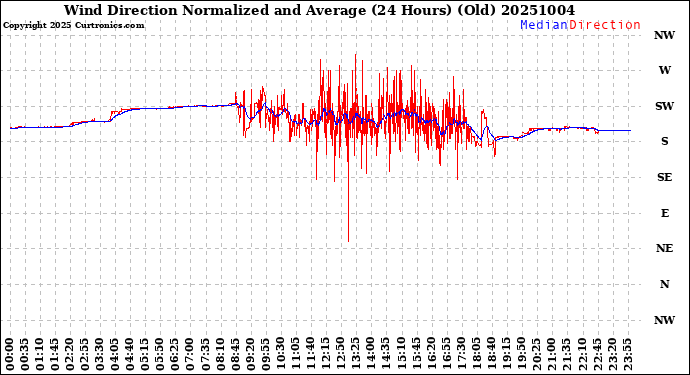Click the '05:15' time axis label

145,355
